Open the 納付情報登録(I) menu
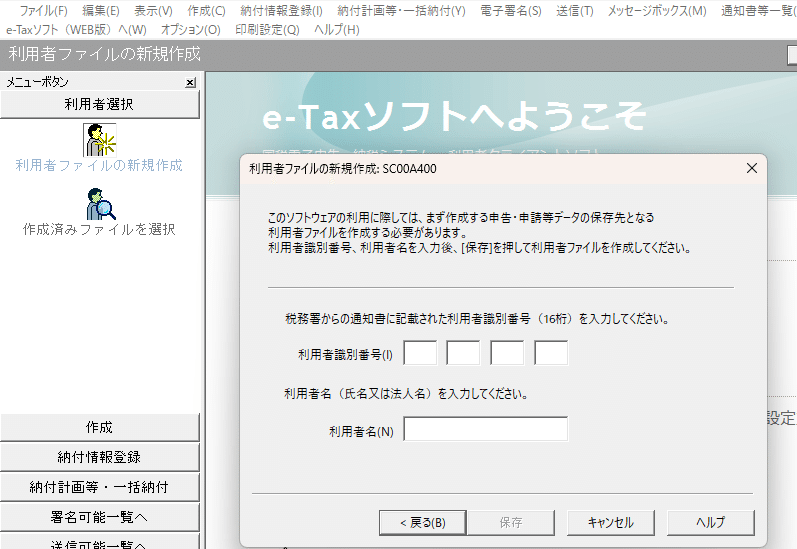Screen dimensions: 797x549 click(x=281, y=11)
